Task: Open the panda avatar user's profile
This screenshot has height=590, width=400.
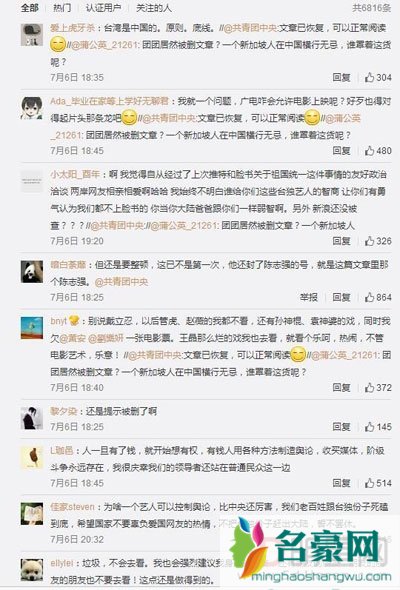Action: click(x=32, y=271)
